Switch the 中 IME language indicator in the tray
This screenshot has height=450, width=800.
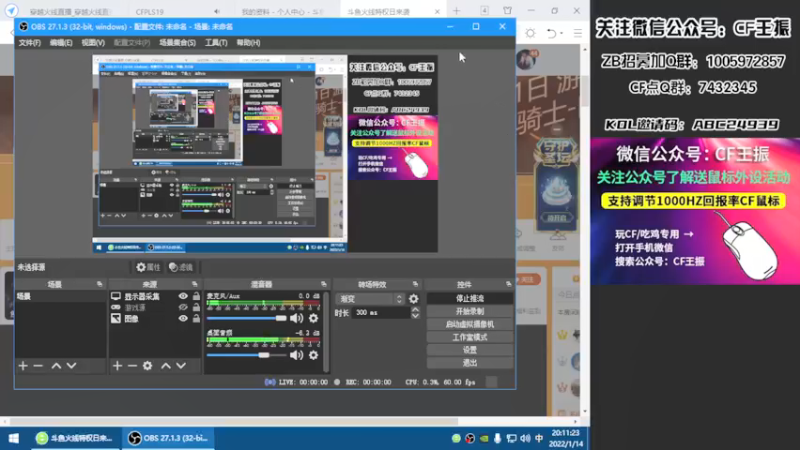click(539, 438)
